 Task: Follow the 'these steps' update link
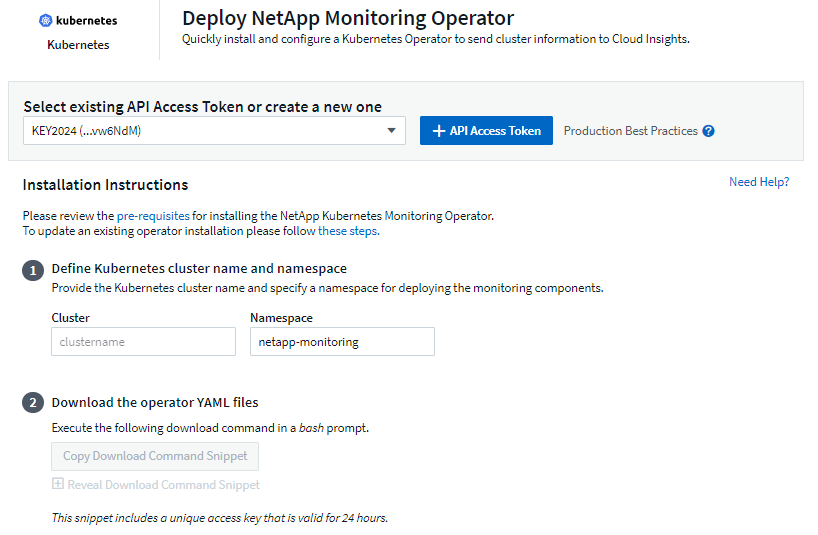[348, 231]
